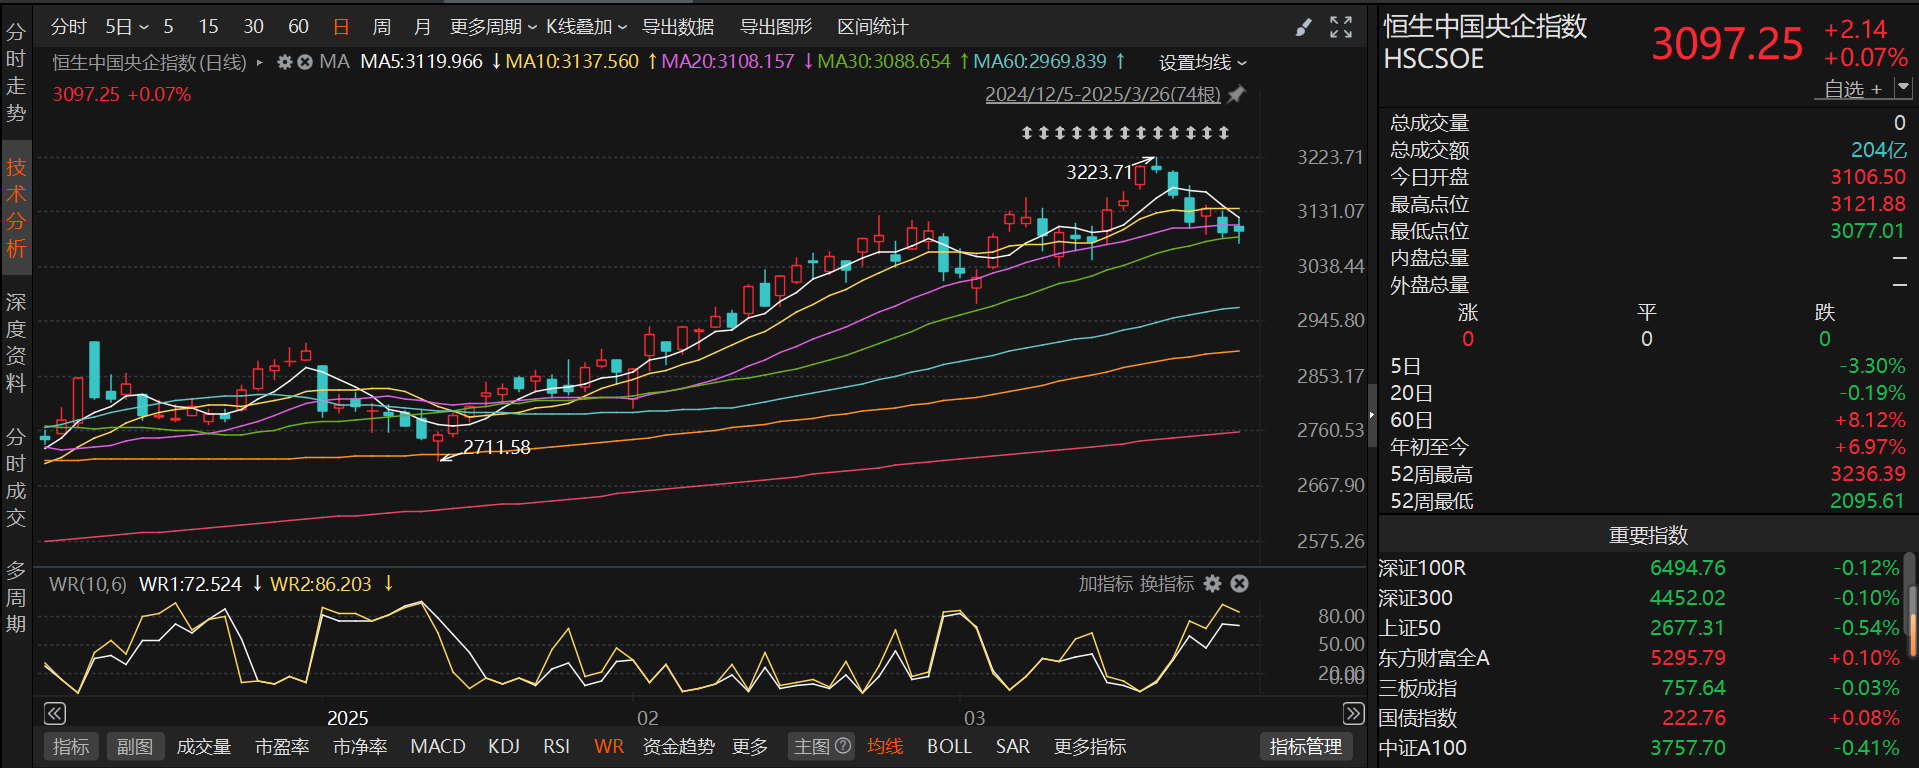This screenshot has height=768, width=1919.
Task: Select the 15 minute period
Action: pyautogui.click(x=208, y=27)
